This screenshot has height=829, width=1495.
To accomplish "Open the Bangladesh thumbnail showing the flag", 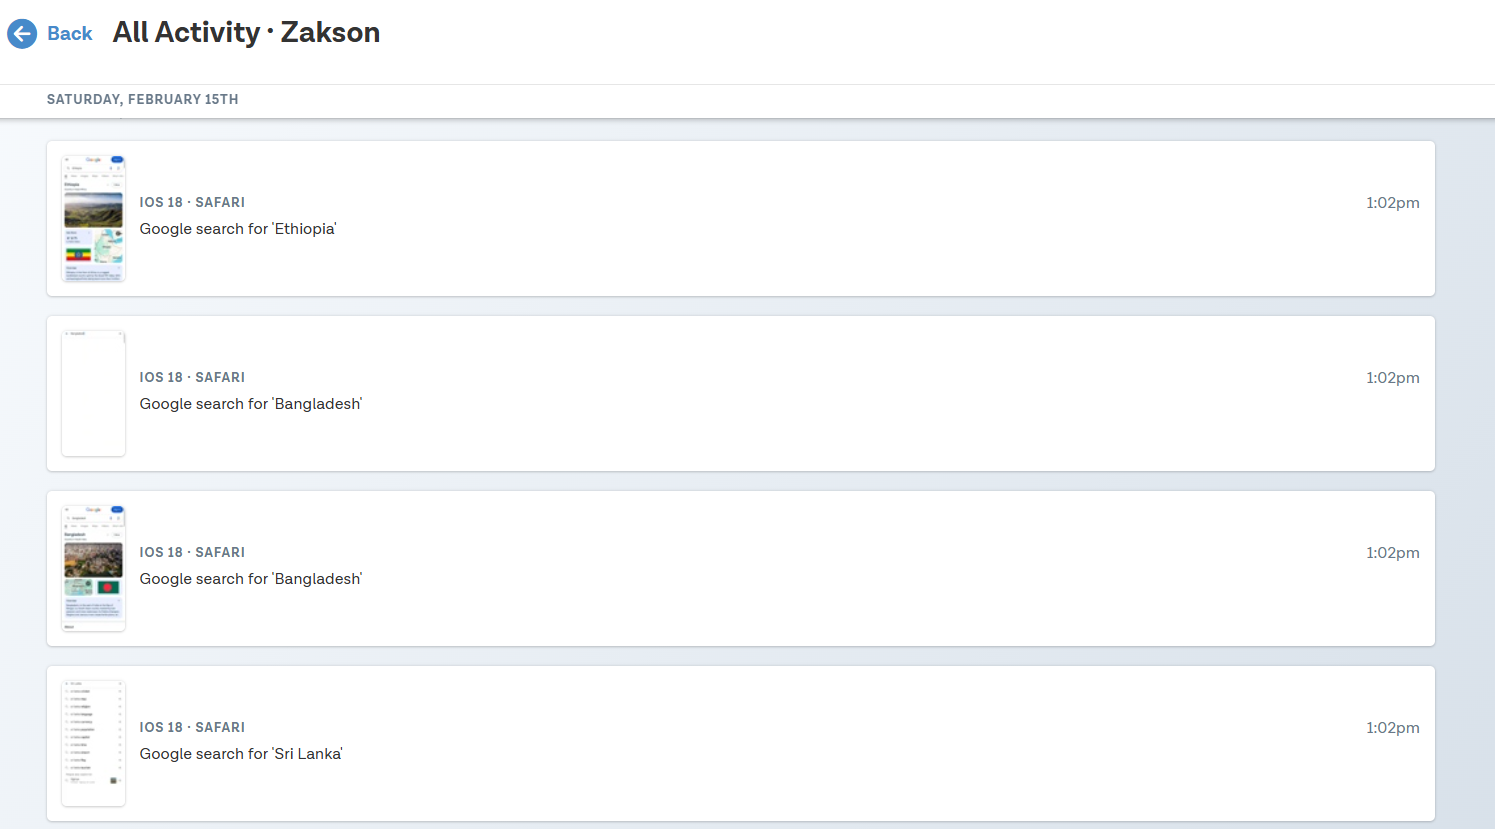I will click(93, 568).
